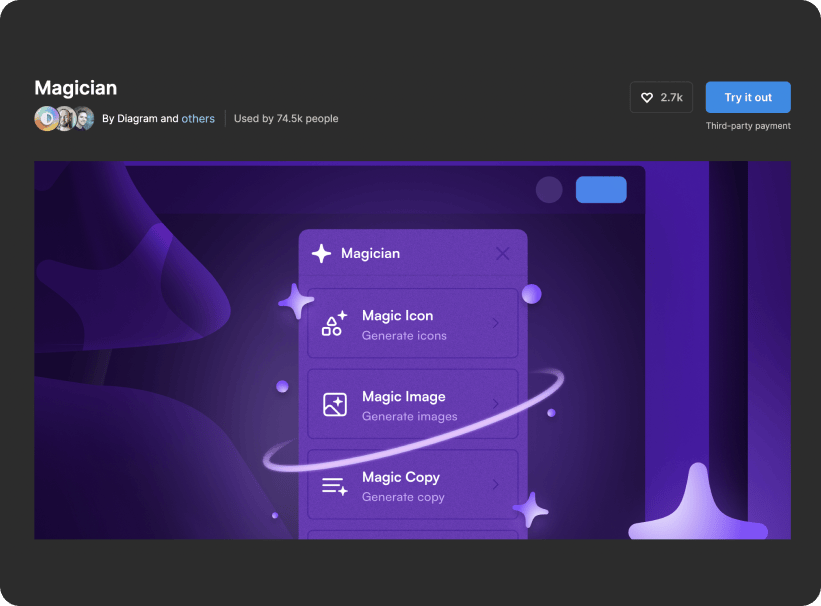
Task: Click the 'Generate icons' subtitle
Action: click(x=404, y=336)
